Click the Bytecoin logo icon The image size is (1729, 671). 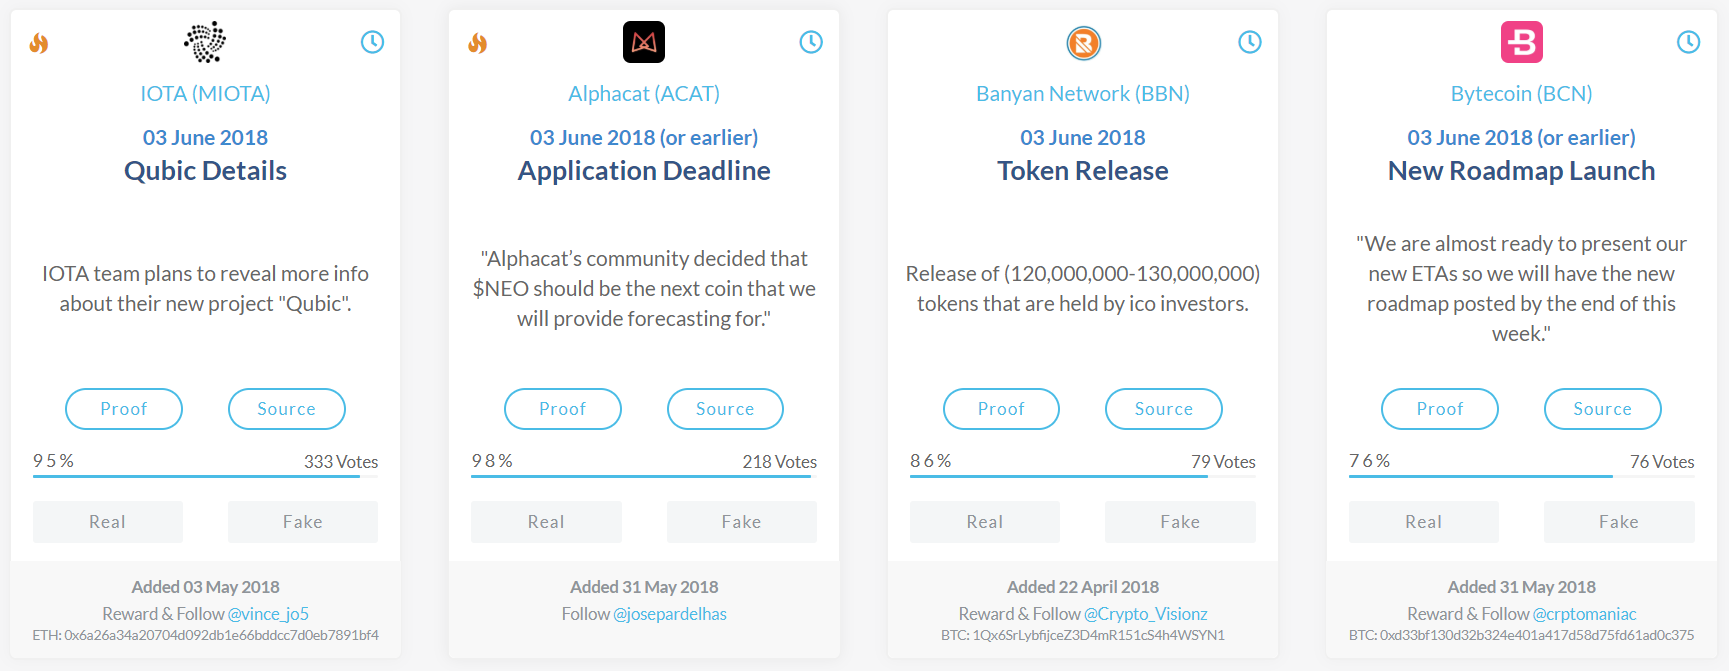[1522, 42]
